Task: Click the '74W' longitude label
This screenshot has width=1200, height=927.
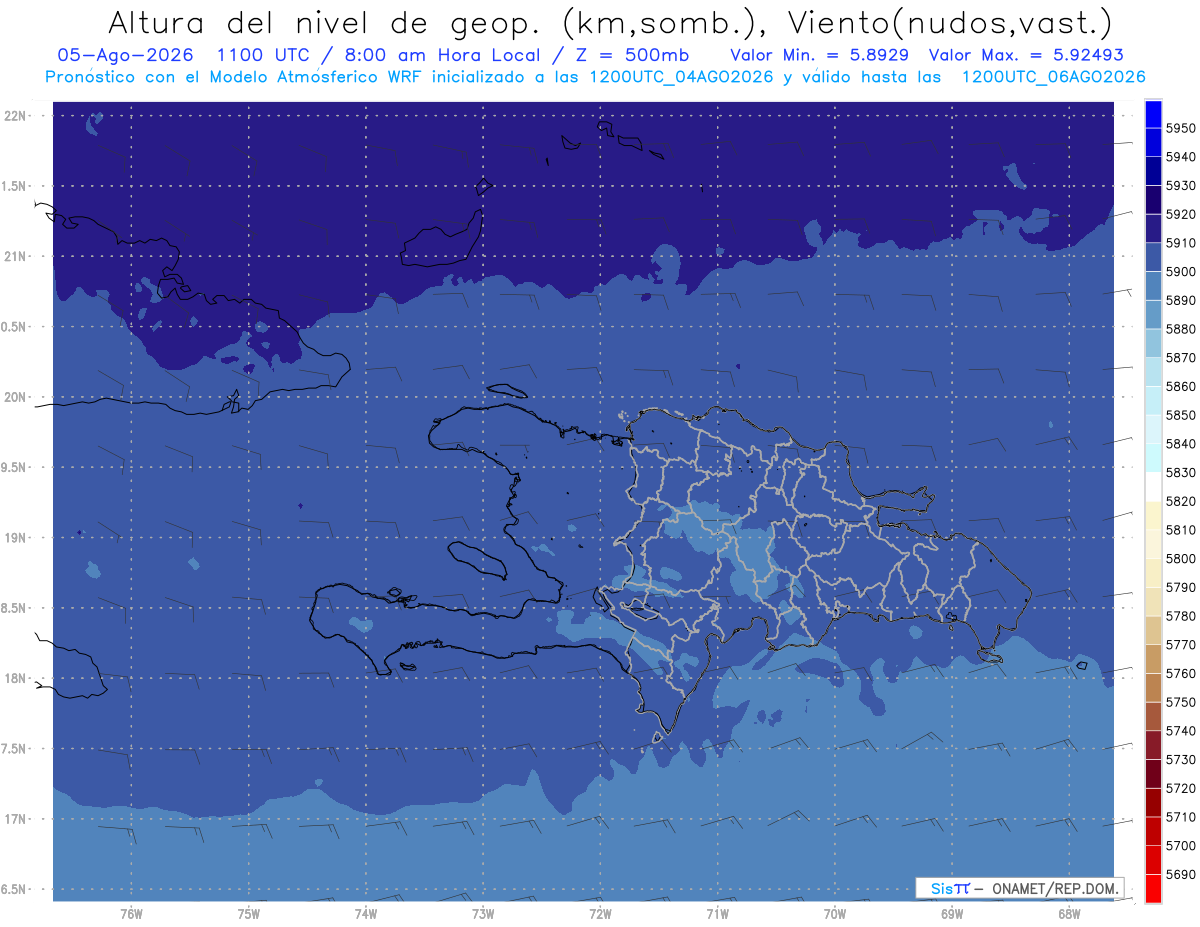Action: [x=365, y=914]
